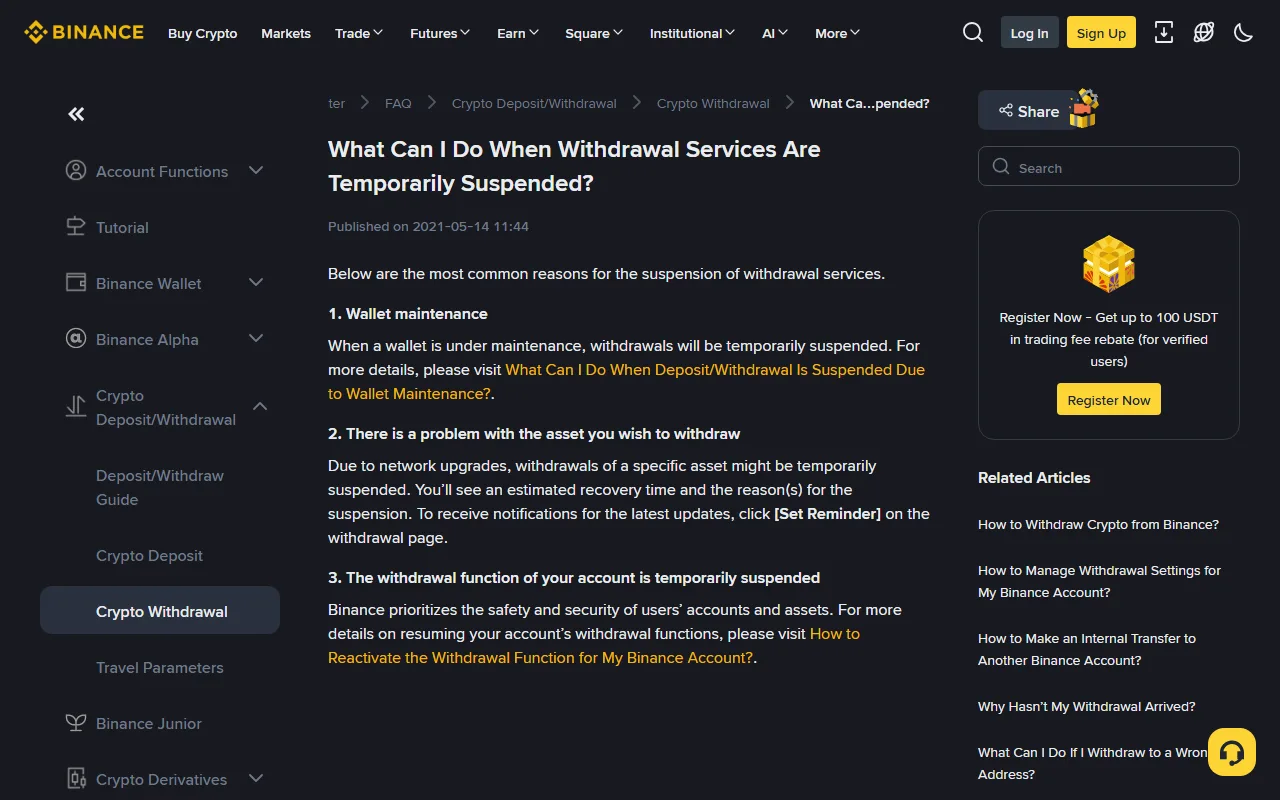Image resolution: width=1280 pixels, height=800 pixels.
Task: Open the Futures dropdown menu
Action: click(x=440, y=33)
